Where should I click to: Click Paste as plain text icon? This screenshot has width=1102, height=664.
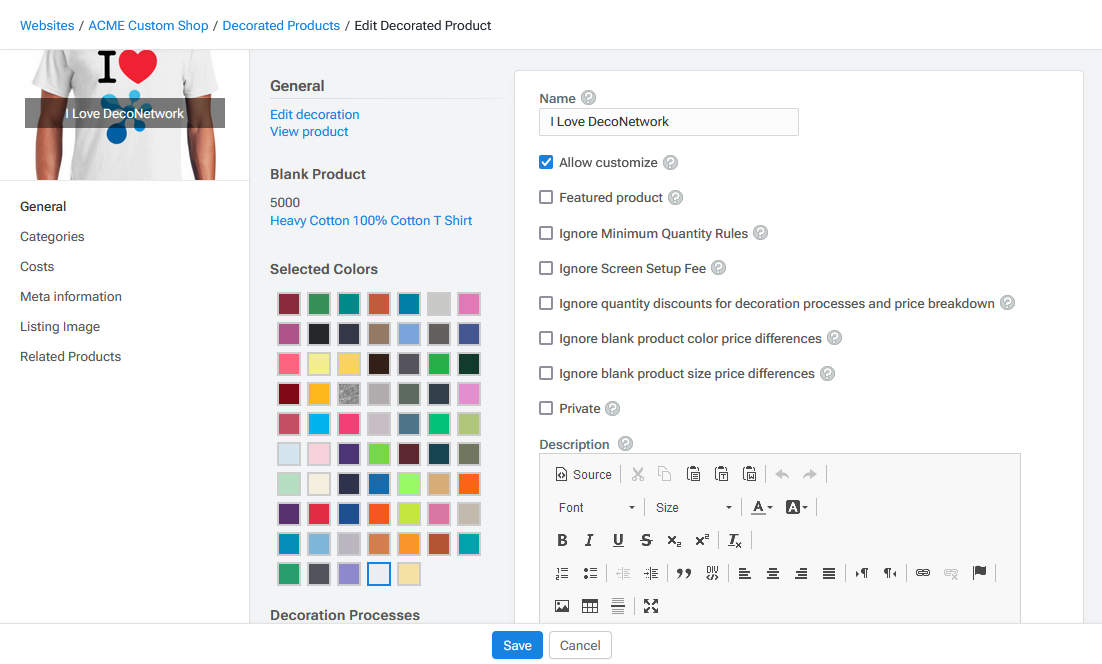click(x=721, y=474)
